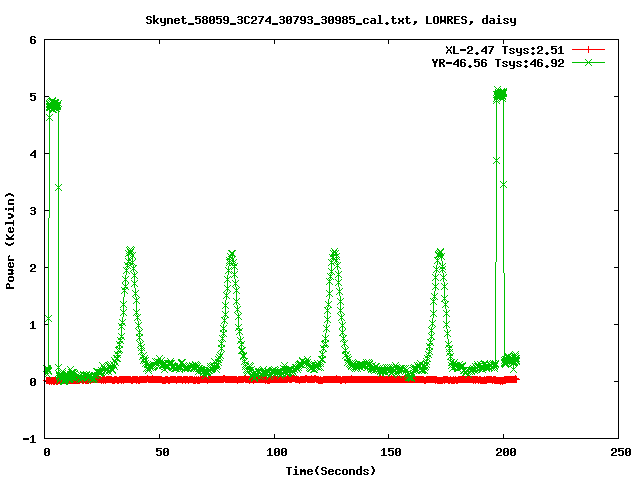Viewport: 640px width, 480px height.
Task: Click the x-axis tick label 150
Action: [x=391, y=452]
